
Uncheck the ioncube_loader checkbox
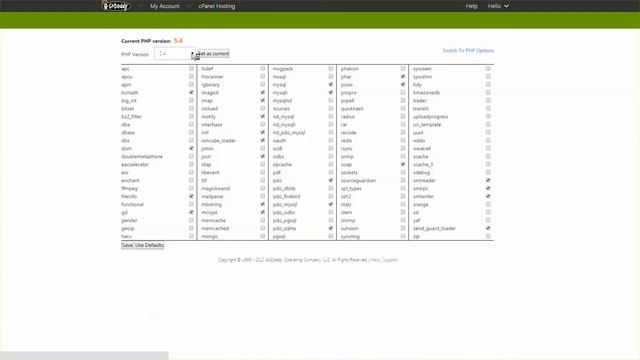(x=263, y=140)
